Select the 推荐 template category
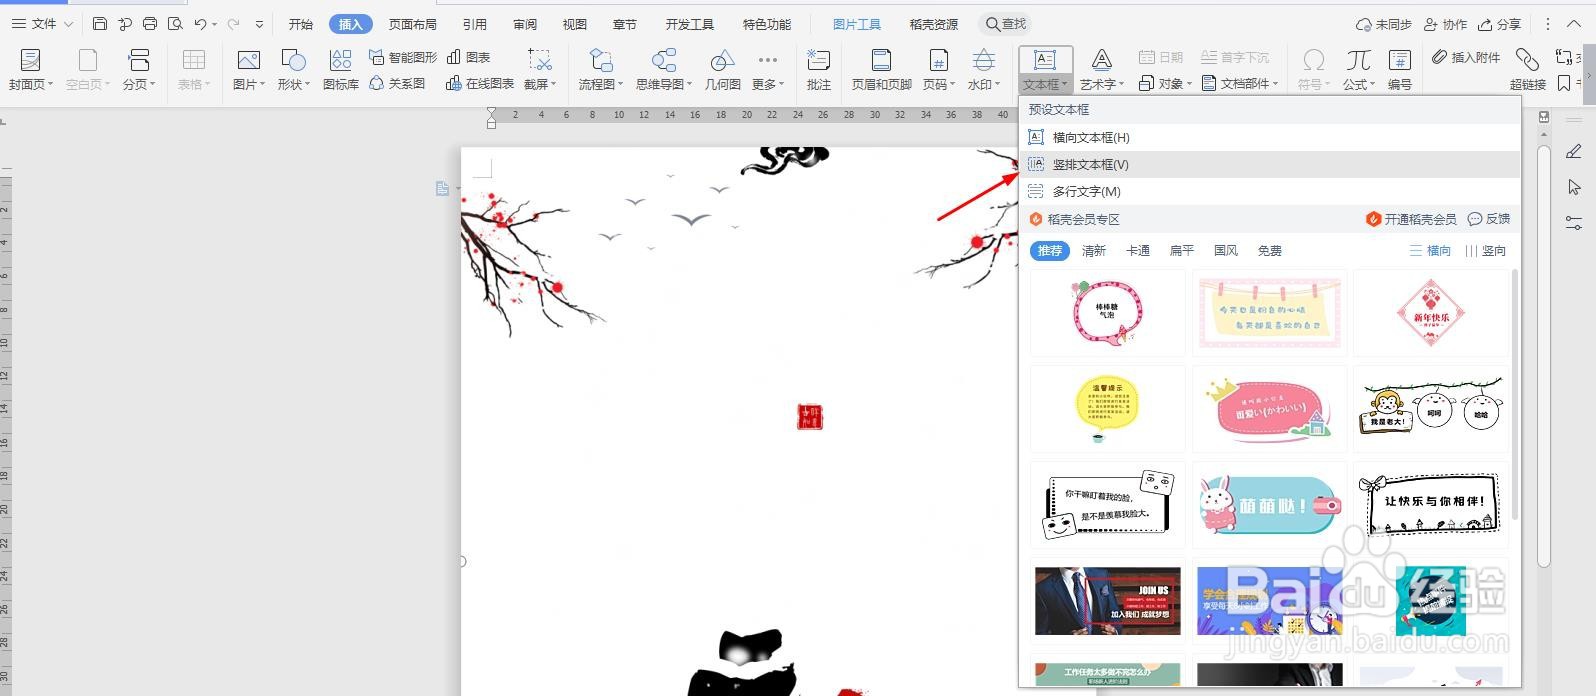The image size is (1596, 696). pos(1050,251)
